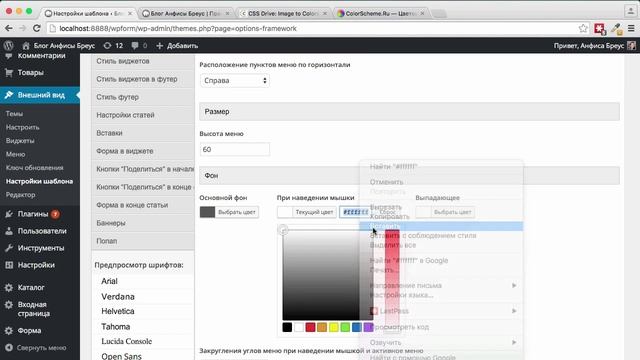Image resolution: width=640 pixels, height=360 pixels.
Task: Click Добавить plus in admin bar
Action: coord(177,46)
